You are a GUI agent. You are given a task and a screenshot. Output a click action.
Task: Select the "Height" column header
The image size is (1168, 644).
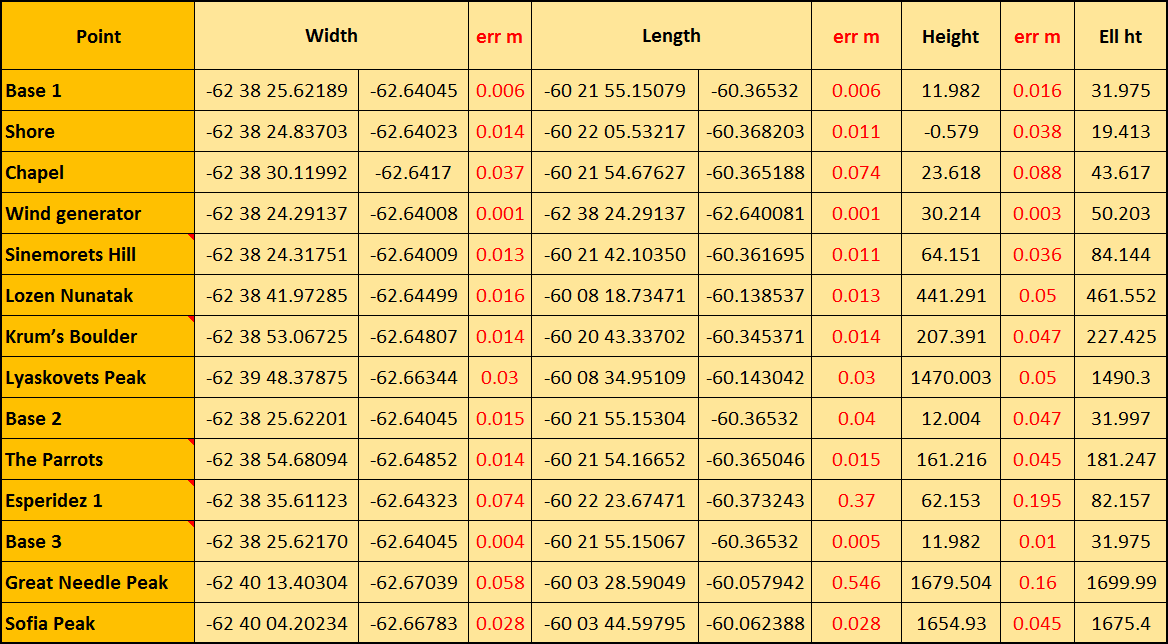click(950, 37)
